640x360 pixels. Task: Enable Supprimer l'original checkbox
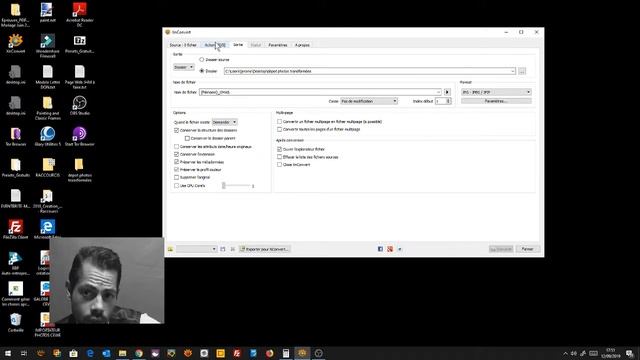point(176,178)
